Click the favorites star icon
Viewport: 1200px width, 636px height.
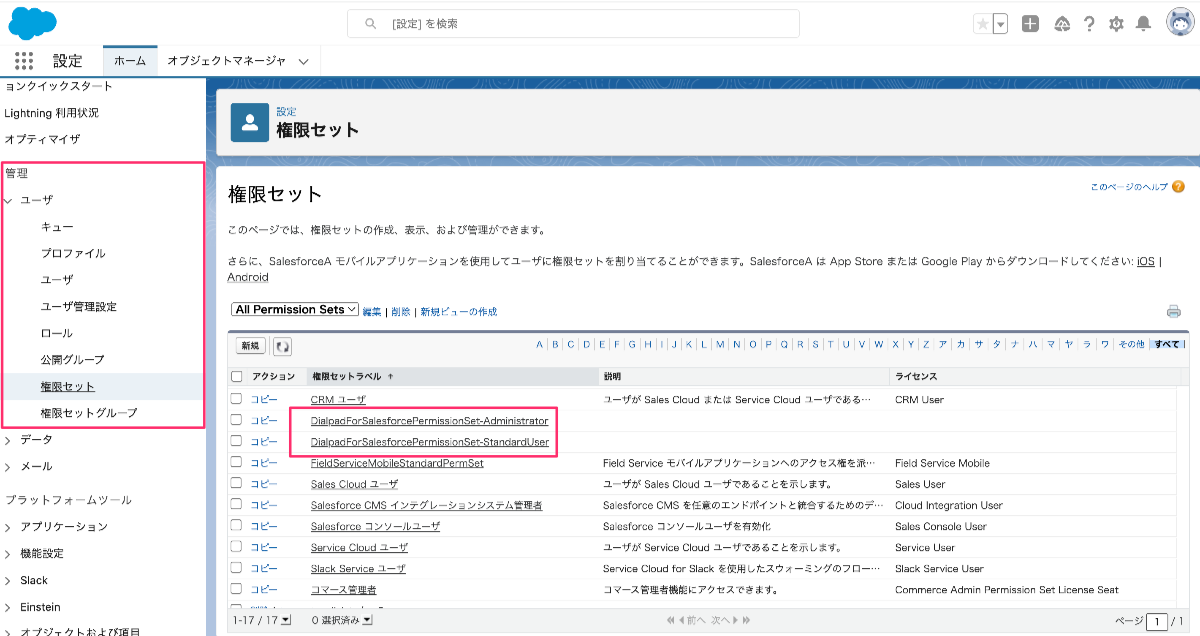tap(983, 24)
